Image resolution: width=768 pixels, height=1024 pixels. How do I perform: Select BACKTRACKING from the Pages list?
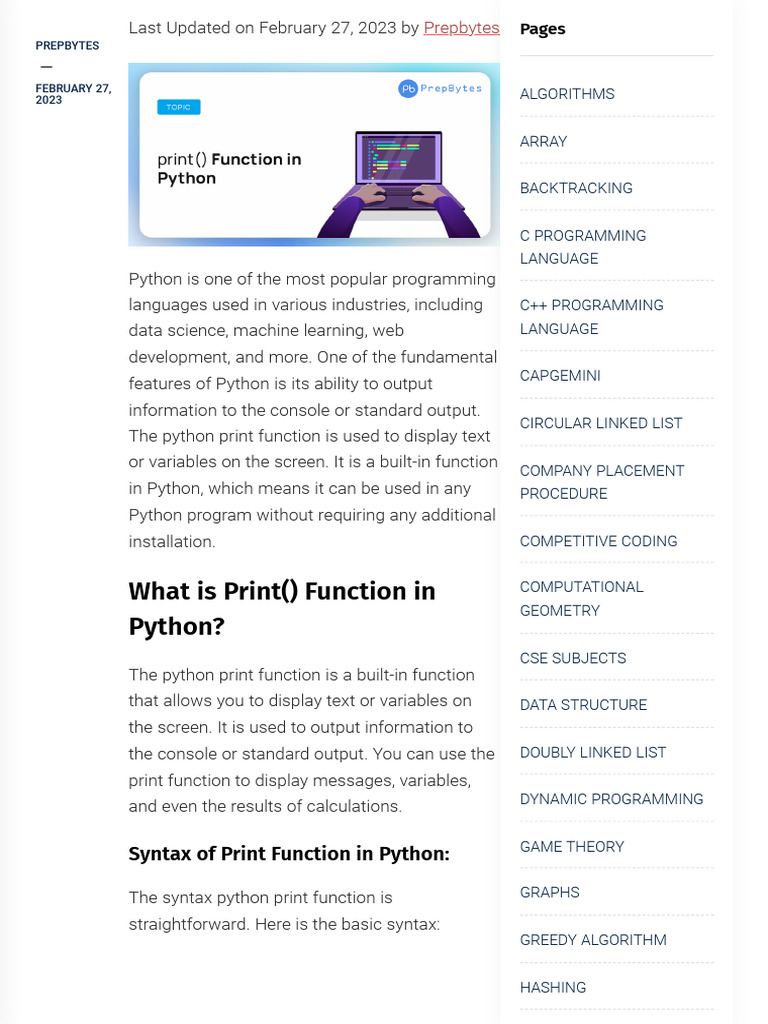576,188
